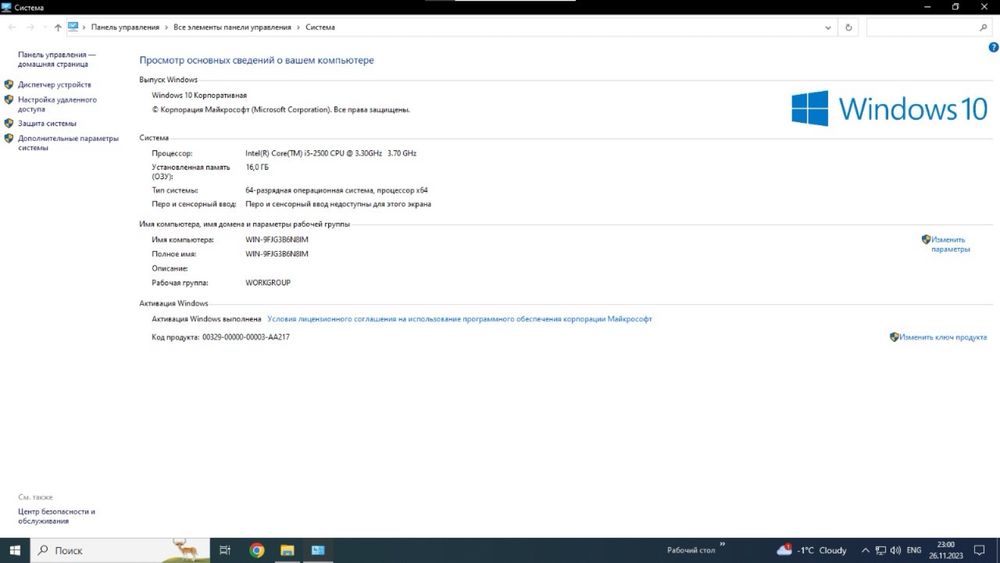Launch Google Chrome from taskbar
This screenshot has height=563, width=1000.
pos(256,550)
